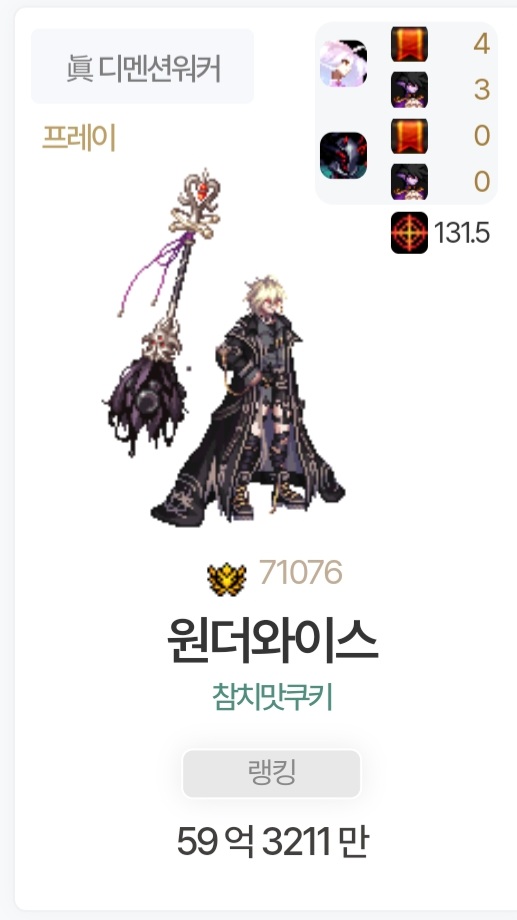Click the gold crest fame icon
Viewport: 517px width, 920px height.
(227, 579)
